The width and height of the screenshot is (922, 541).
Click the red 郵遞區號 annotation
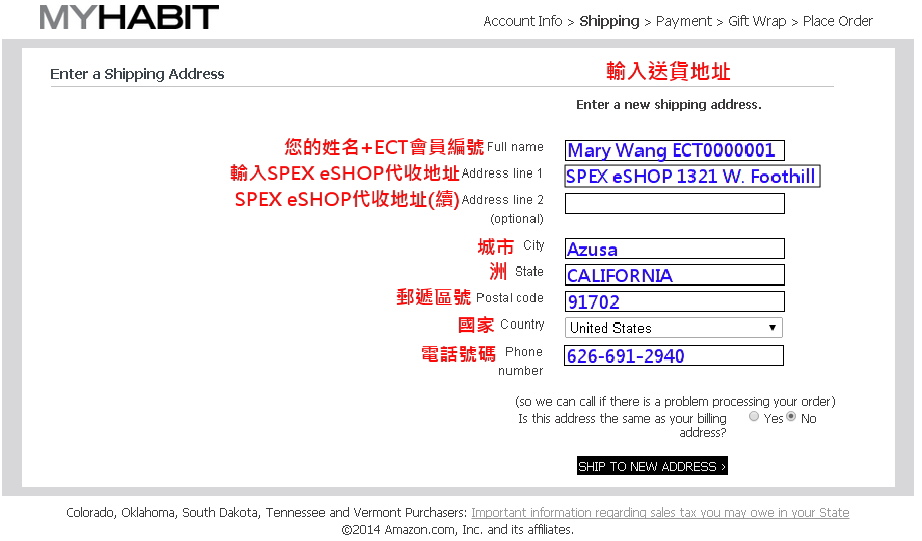pyautogui.click(x=433, y=297)
